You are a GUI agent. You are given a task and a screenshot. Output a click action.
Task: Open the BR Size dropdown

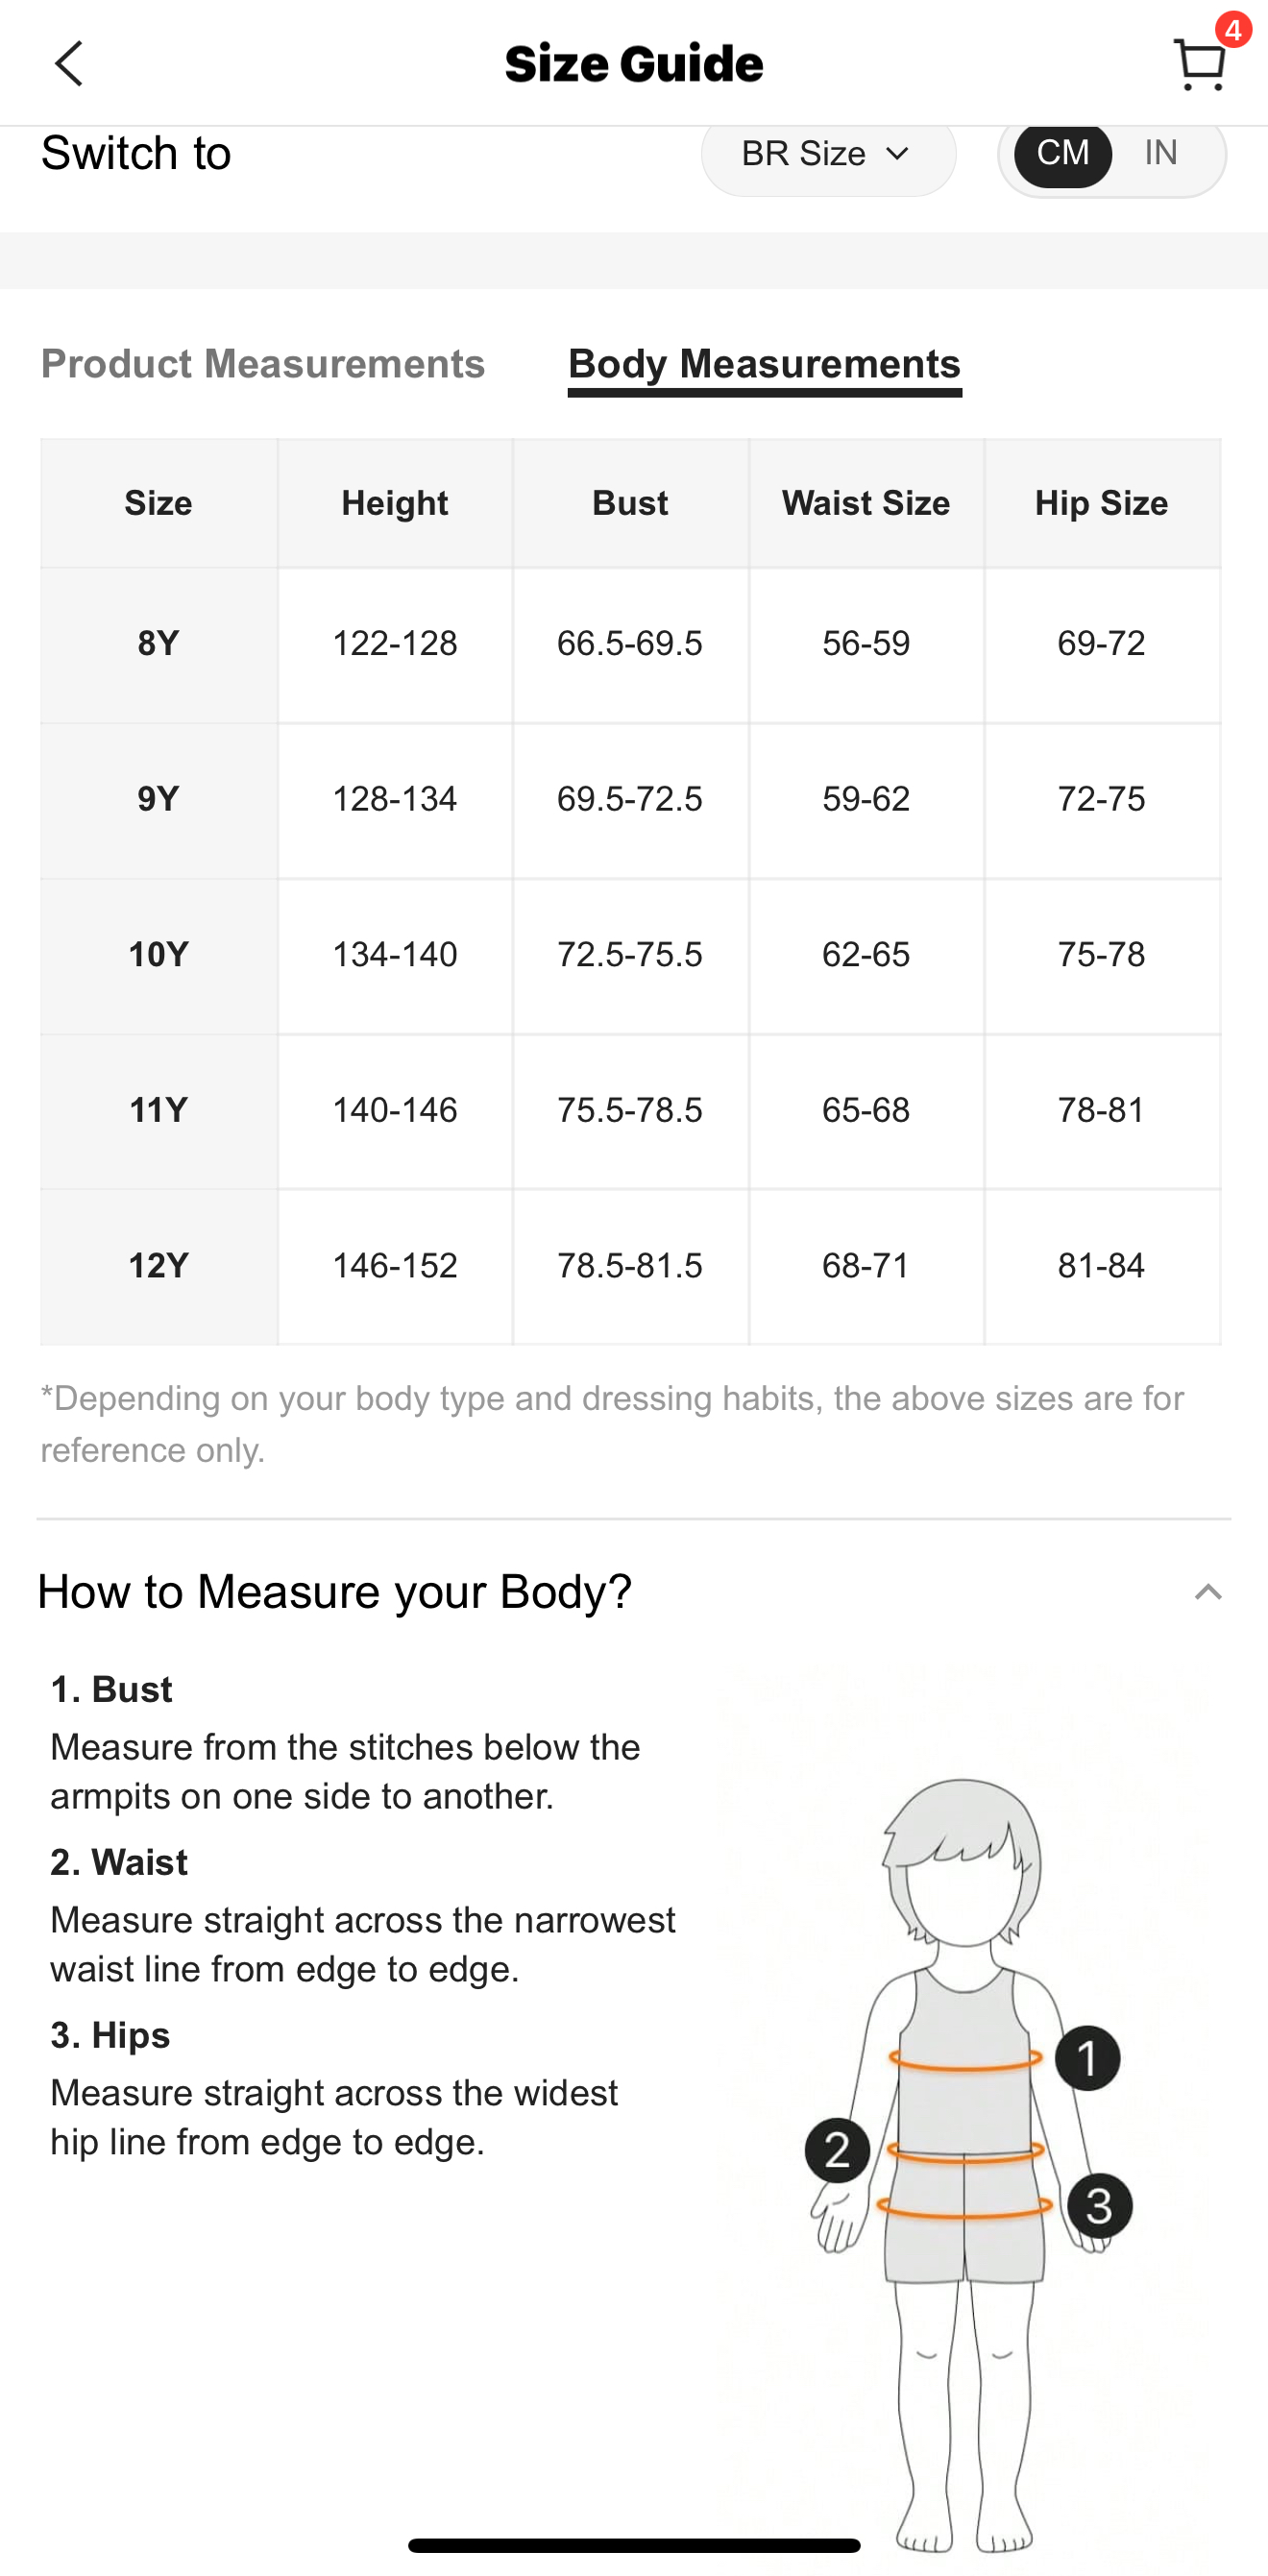[828, 154]
